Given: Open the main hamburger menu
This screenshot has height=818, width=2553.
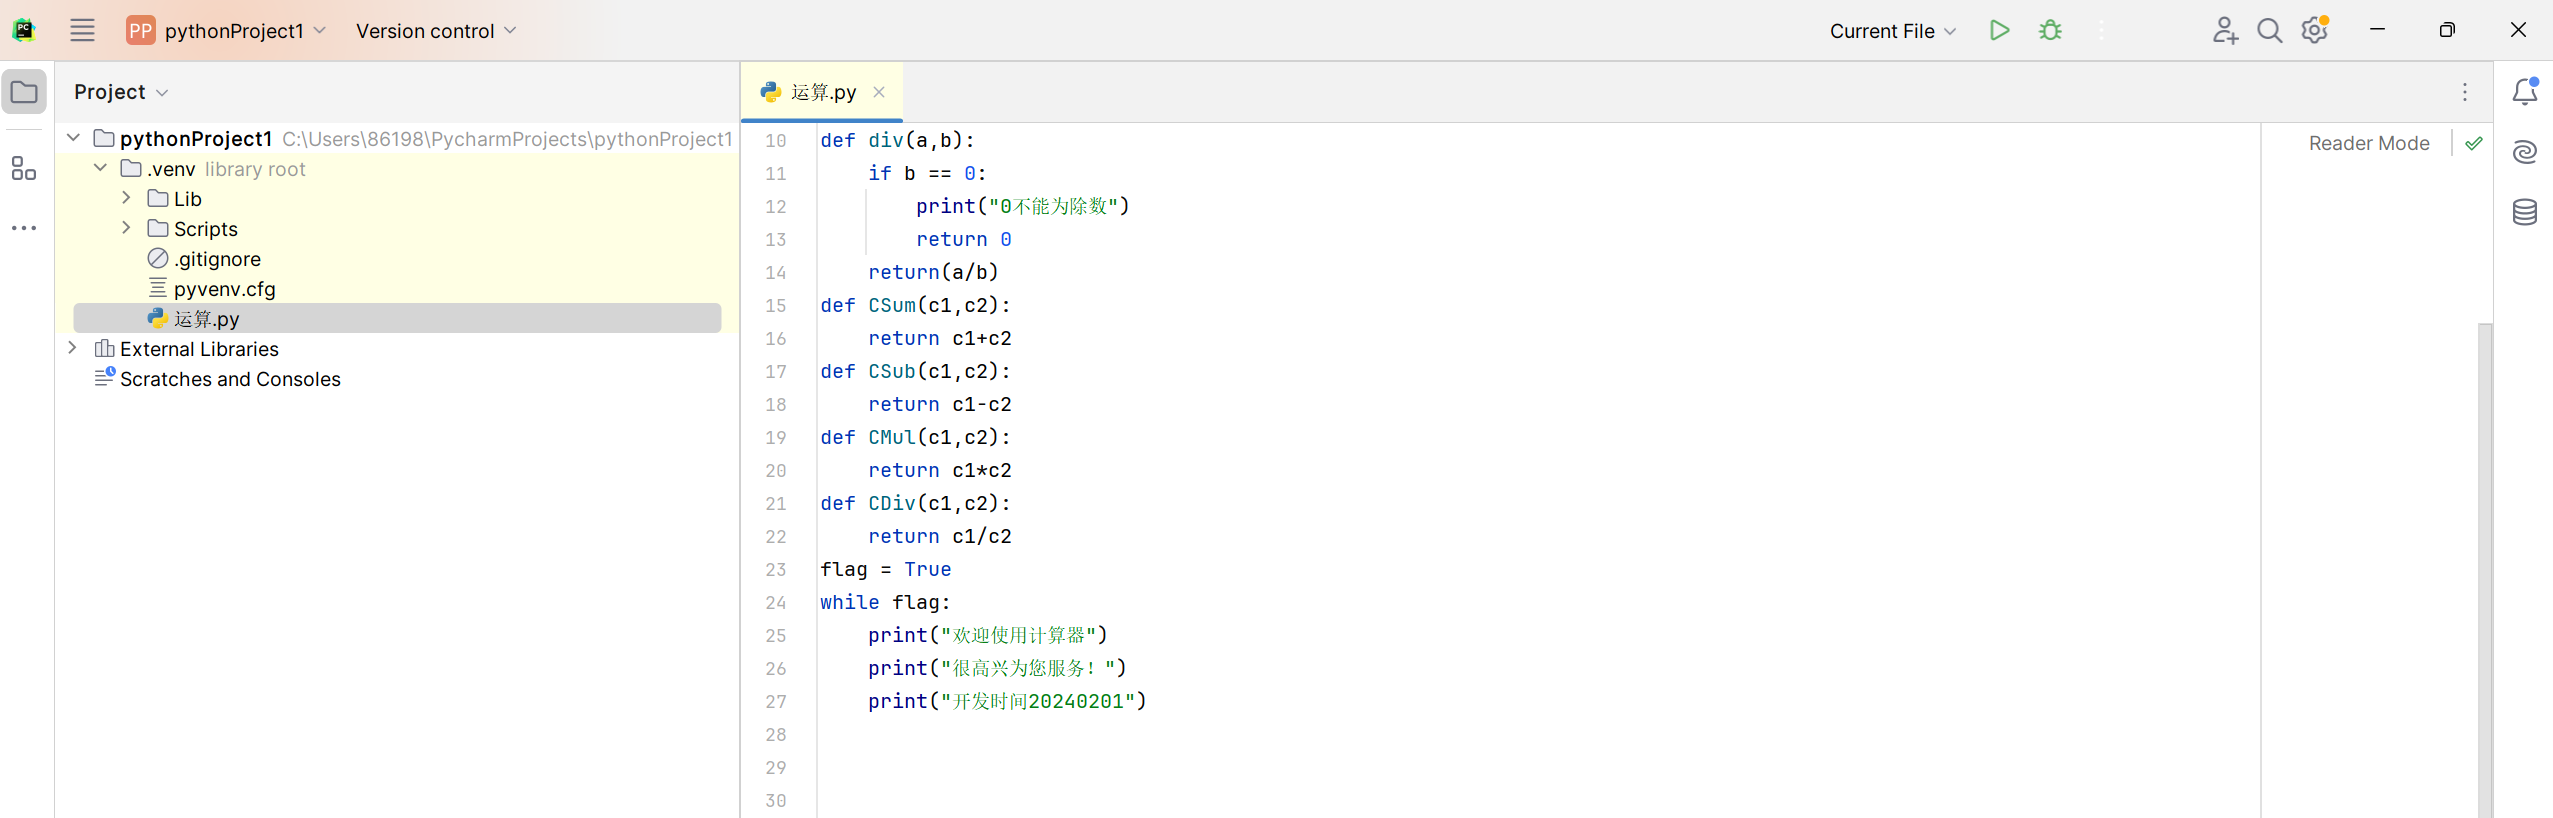Looking at the screenshot, I should coord(82,31).
